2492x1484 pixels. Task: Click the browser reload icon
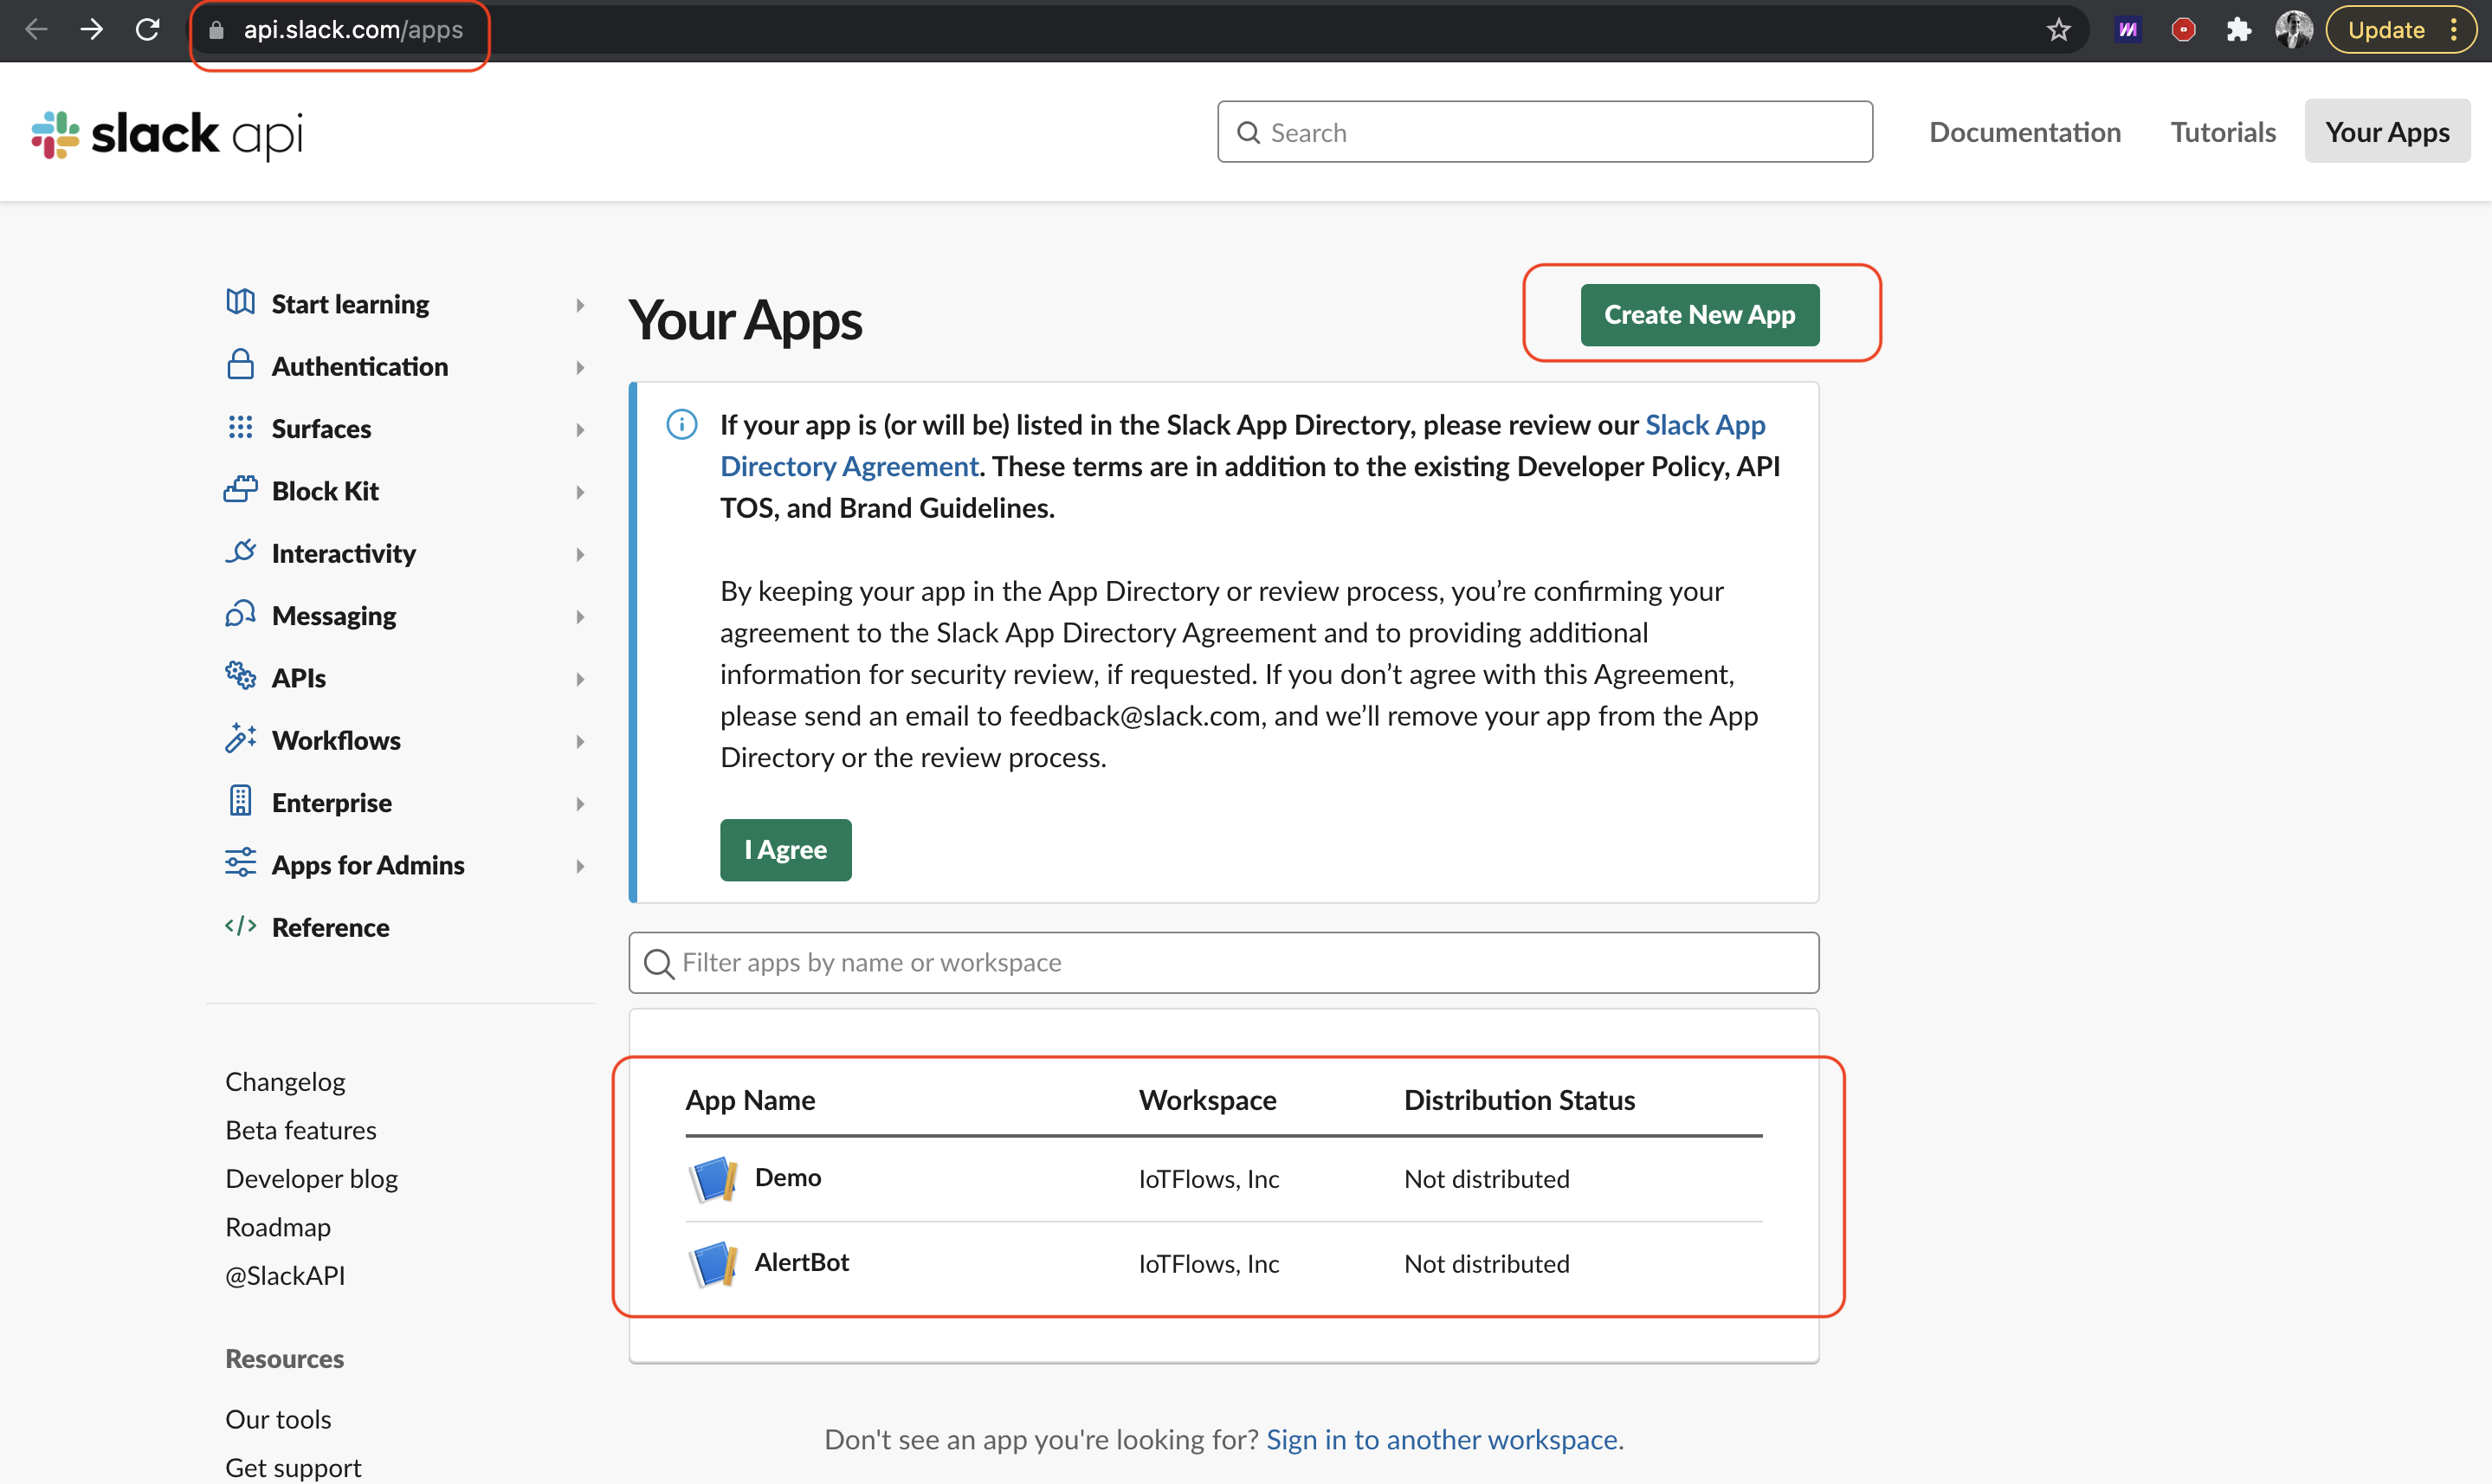[x=148, y=30]
